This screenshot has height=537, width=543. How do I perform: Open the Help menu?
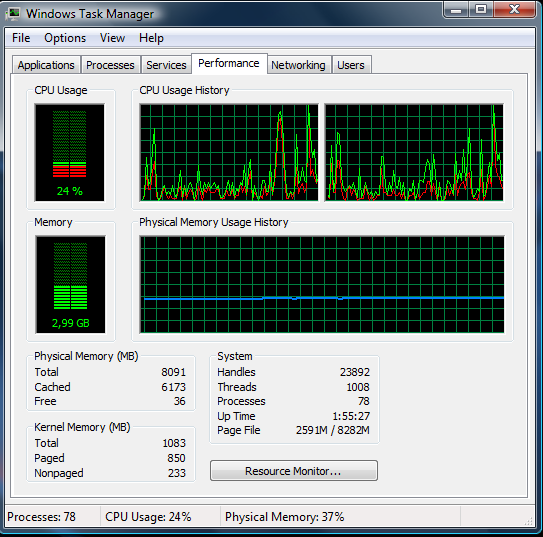(x=151, y=38)
